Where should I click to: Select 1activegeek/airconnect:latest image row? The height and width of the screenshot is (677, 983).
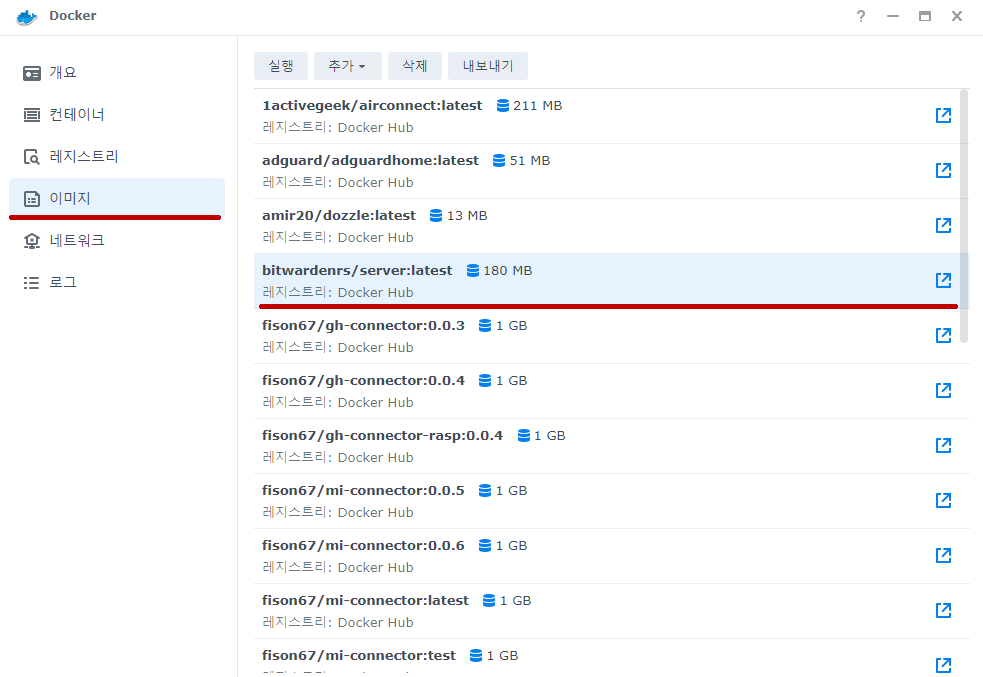pos(607,116)
